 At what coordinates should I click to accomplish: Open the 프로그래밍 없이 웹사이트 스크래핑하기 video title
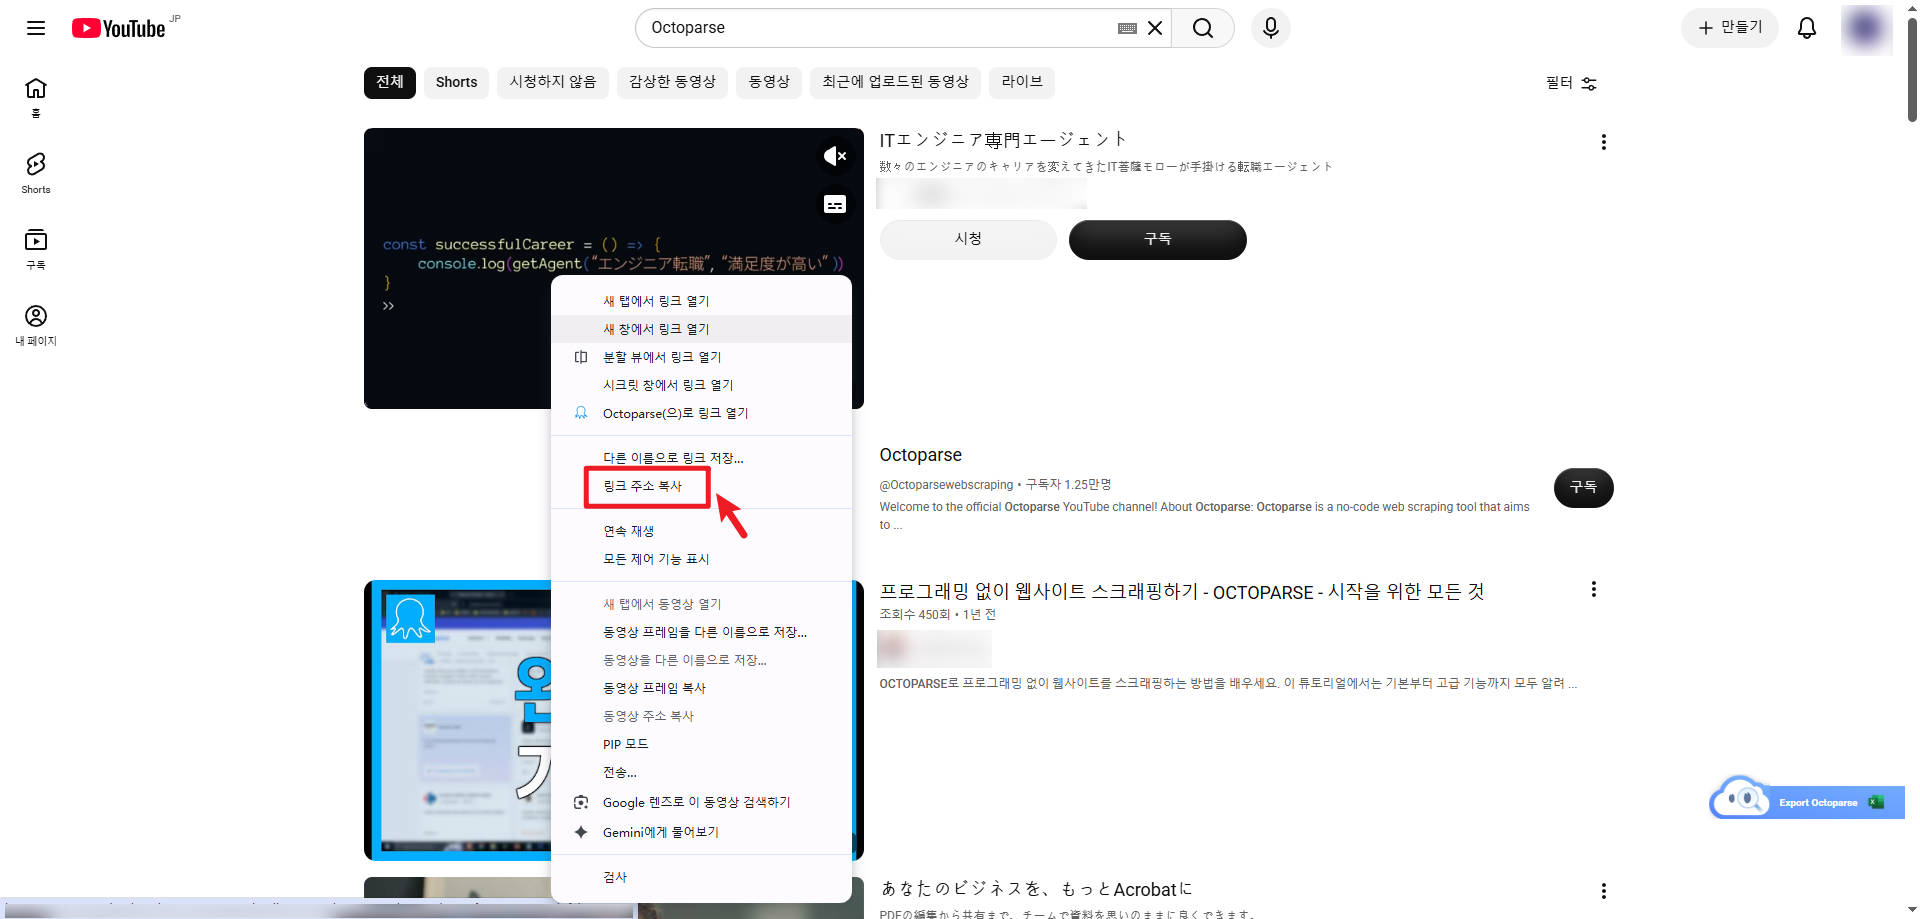1181,592
